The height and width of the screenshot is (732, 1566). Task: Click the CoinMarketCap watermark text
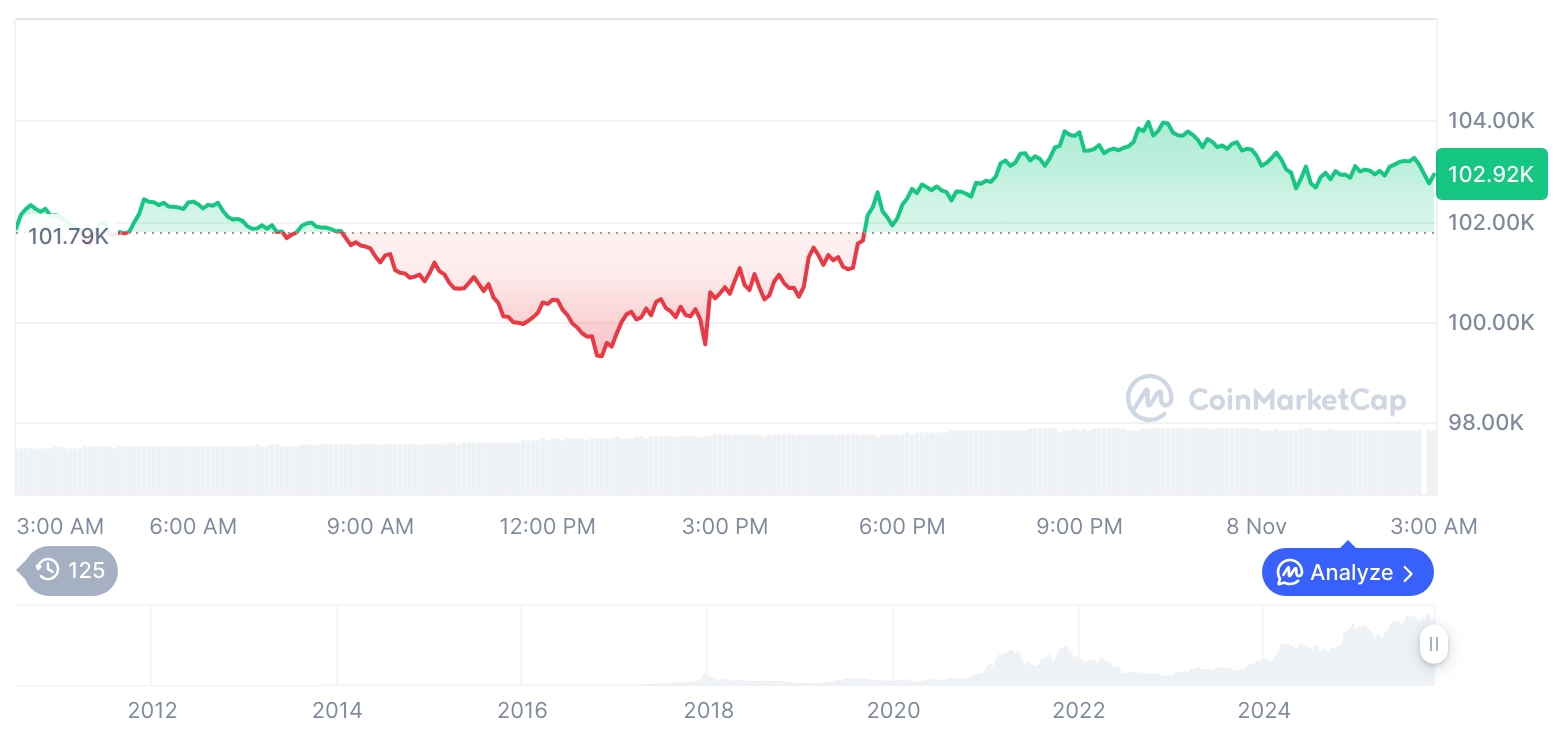(1296, 400)
